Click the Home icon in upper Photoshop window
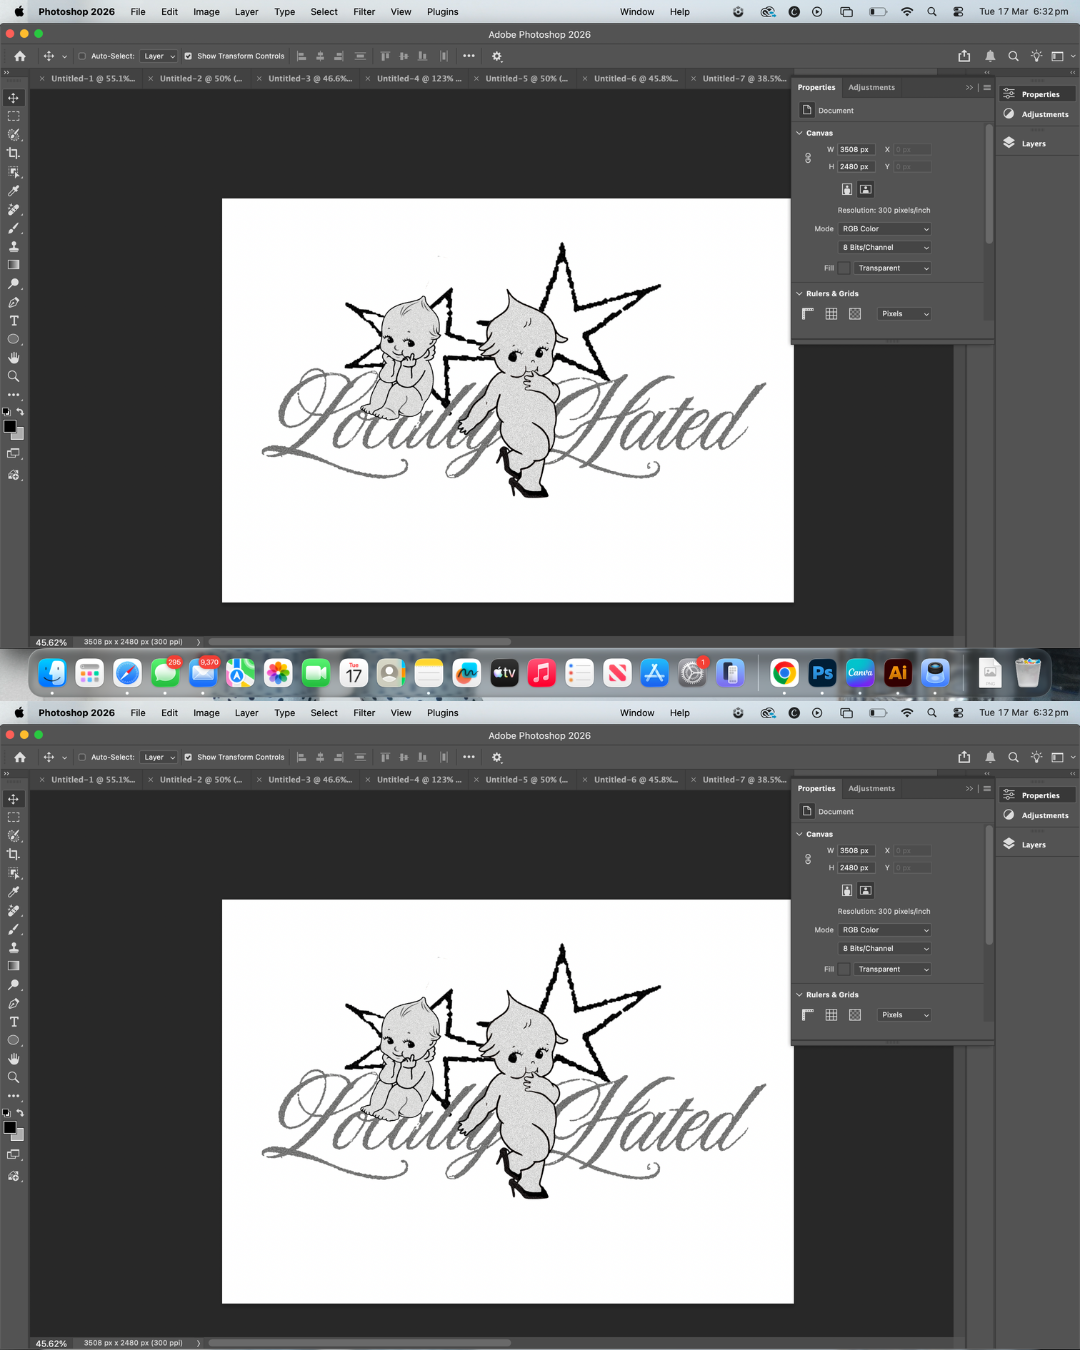The width and height of the screenshot is (1080, 1350). click(20, 56)
